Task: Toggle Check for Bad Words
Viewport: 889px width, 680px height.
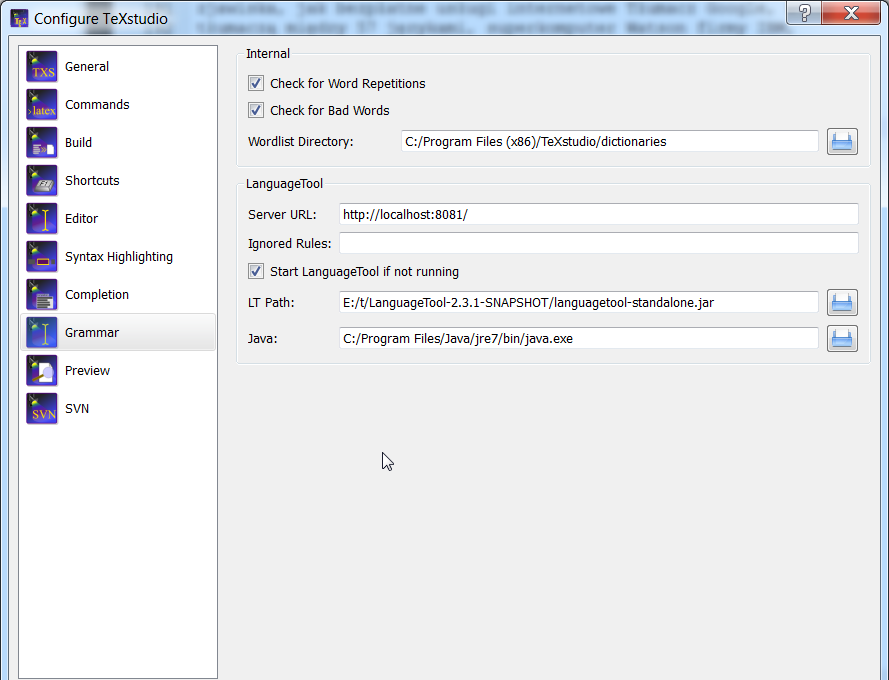Action: (x=256, y=110)
